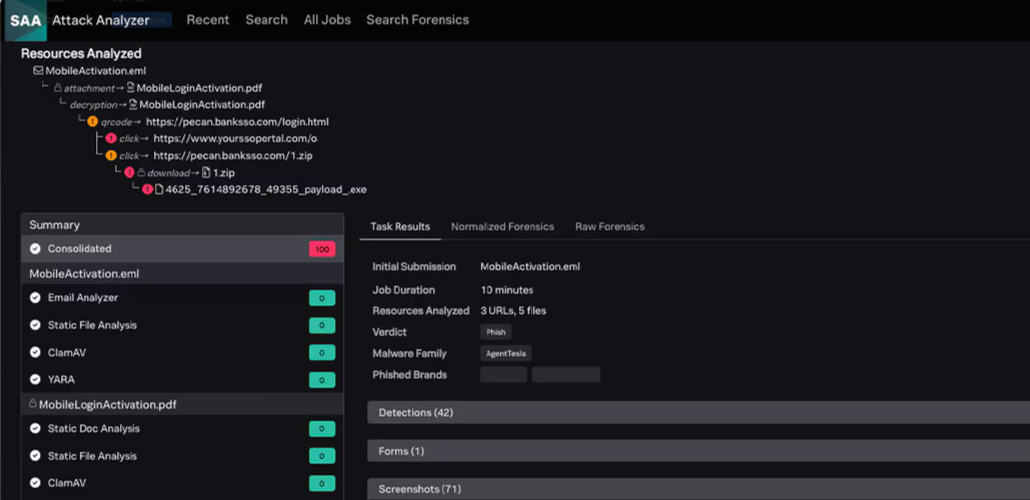The image size is (1030, 500).
Task: Click checkmark icon beside Consolidated
Action: [35, 249]
